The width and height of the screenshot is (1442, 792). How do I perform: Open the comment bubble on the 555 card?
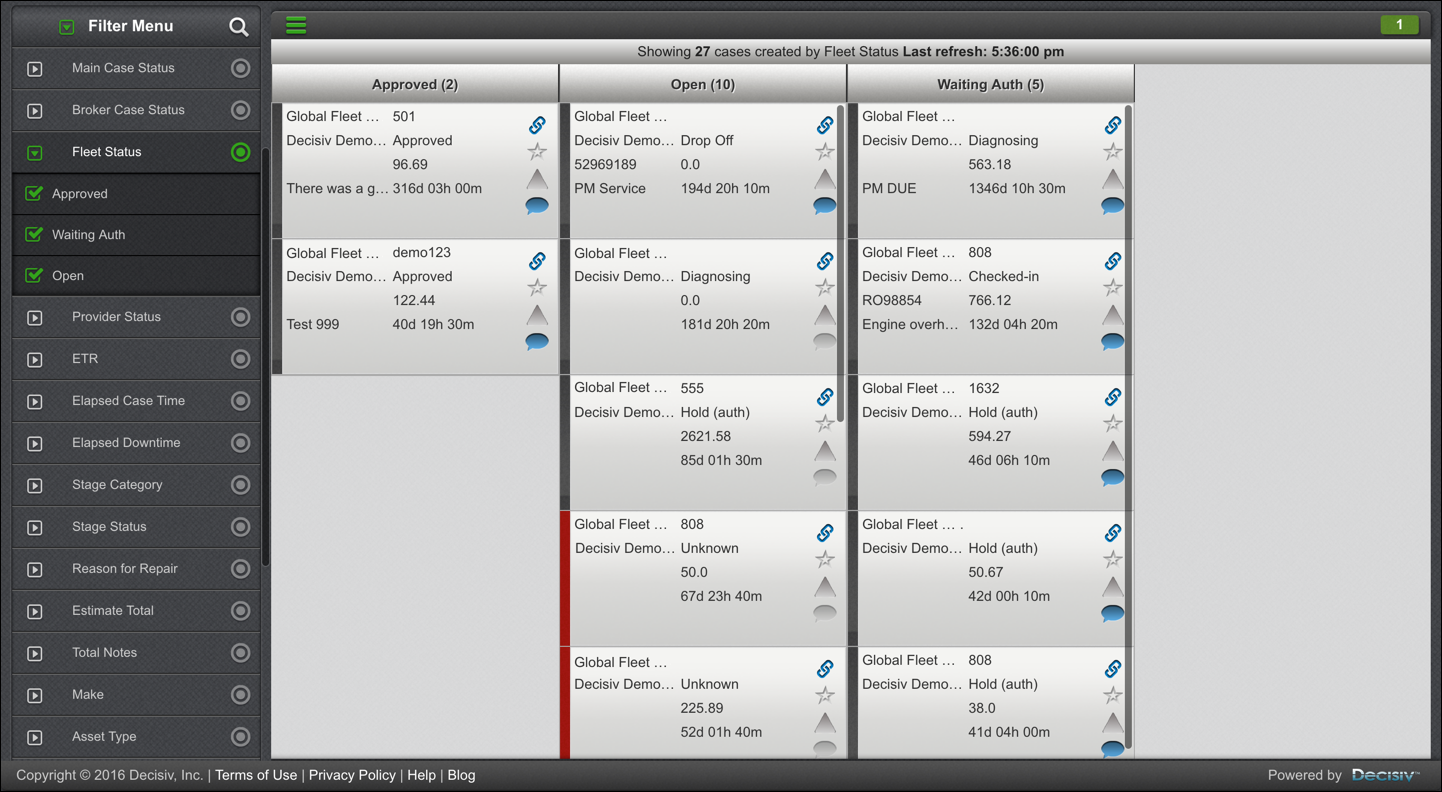825,478
